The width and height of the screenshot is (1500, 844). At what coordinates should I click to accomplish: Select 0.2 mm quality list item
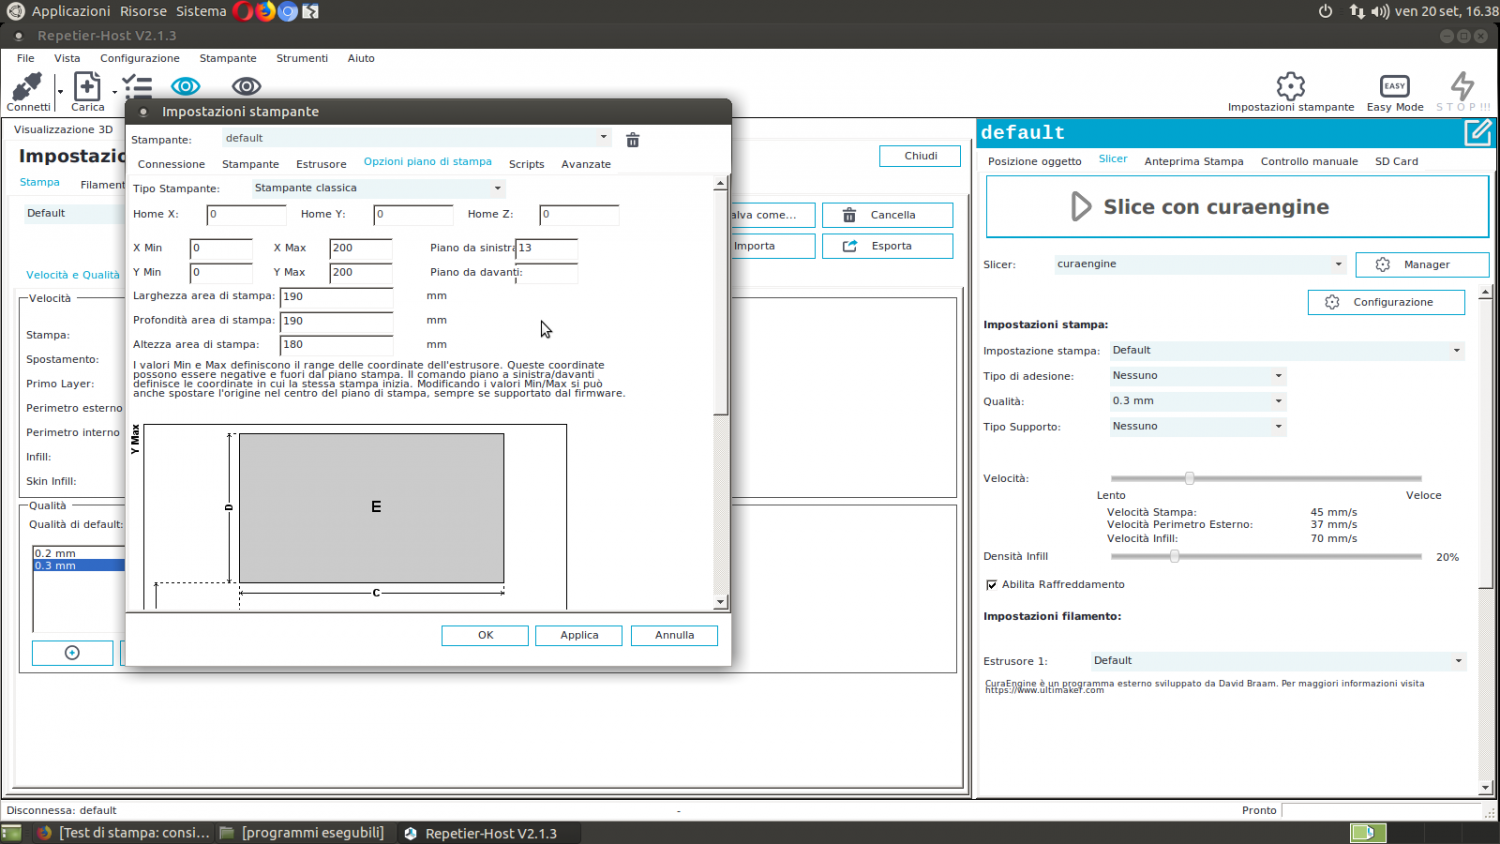pyautogui.click(x=79, y=553)
